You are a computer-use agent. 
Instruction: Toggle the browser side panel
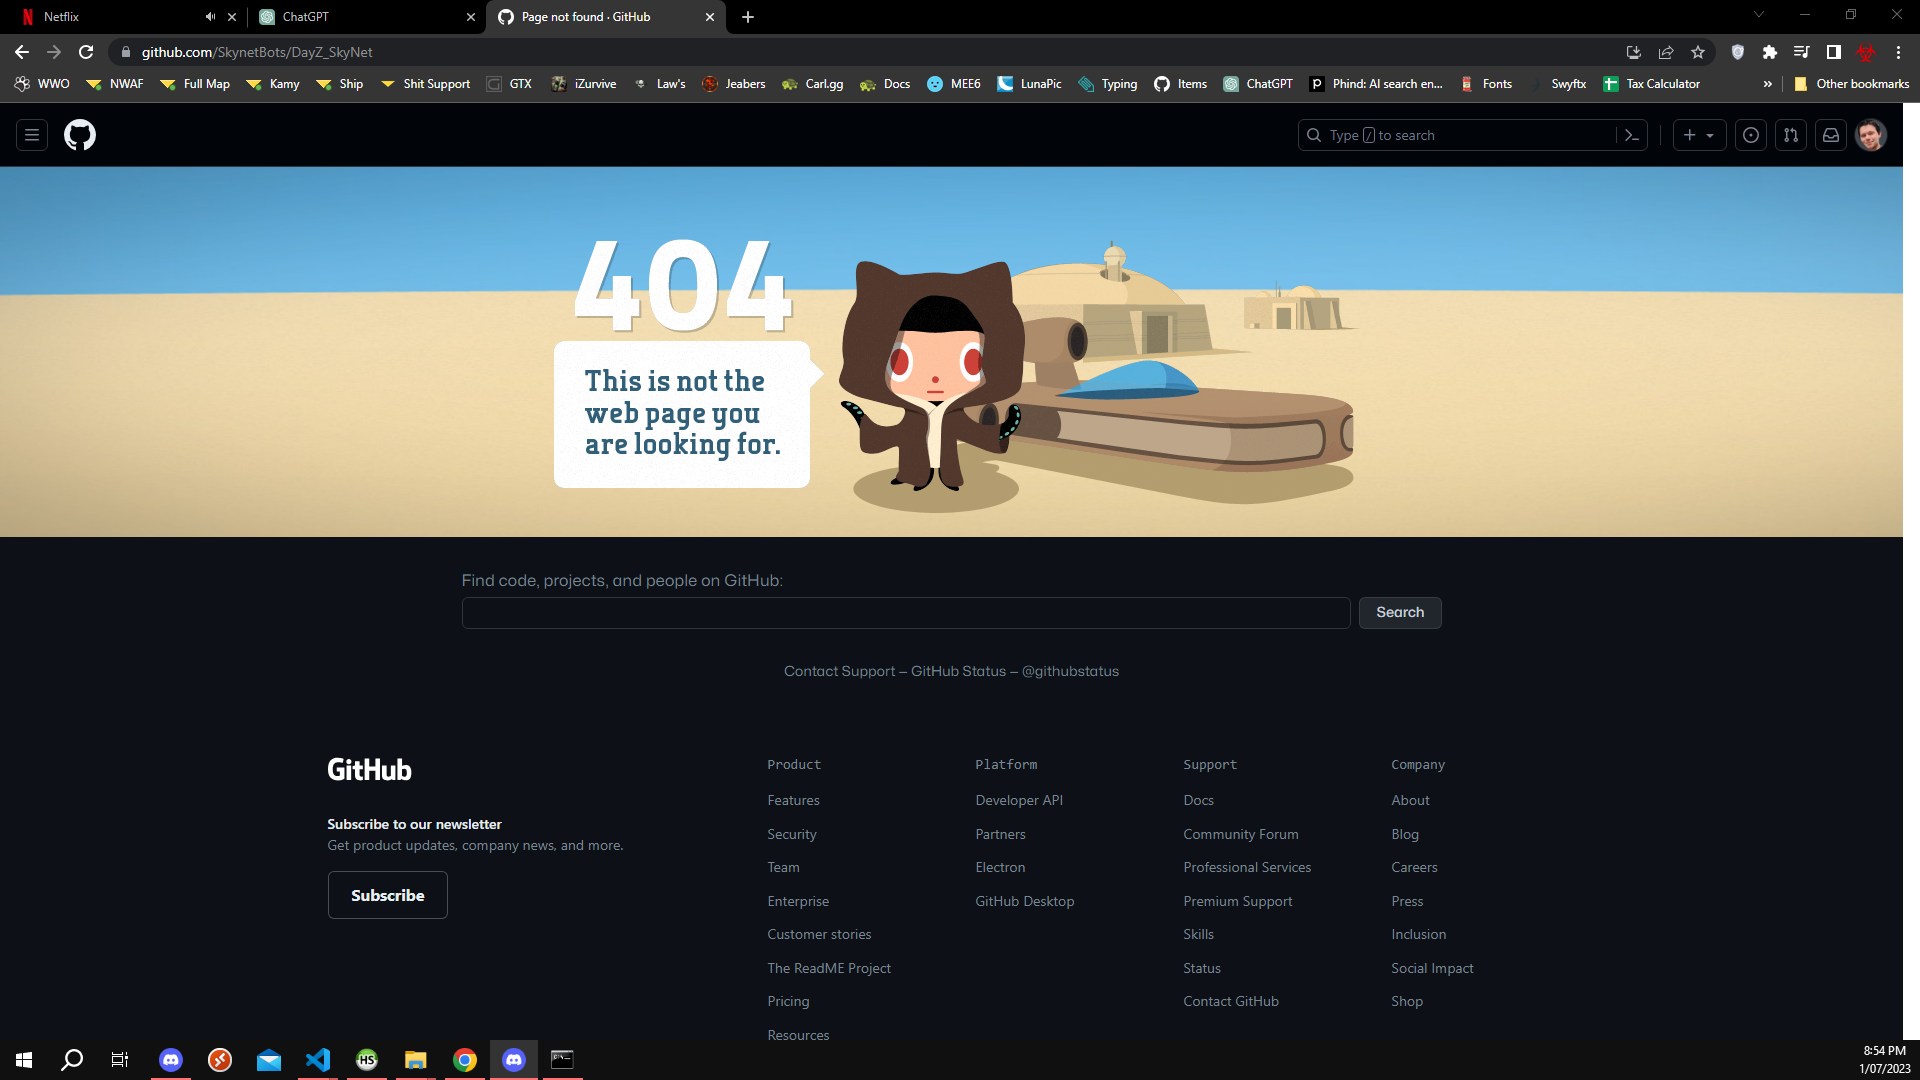point(1834,52)
